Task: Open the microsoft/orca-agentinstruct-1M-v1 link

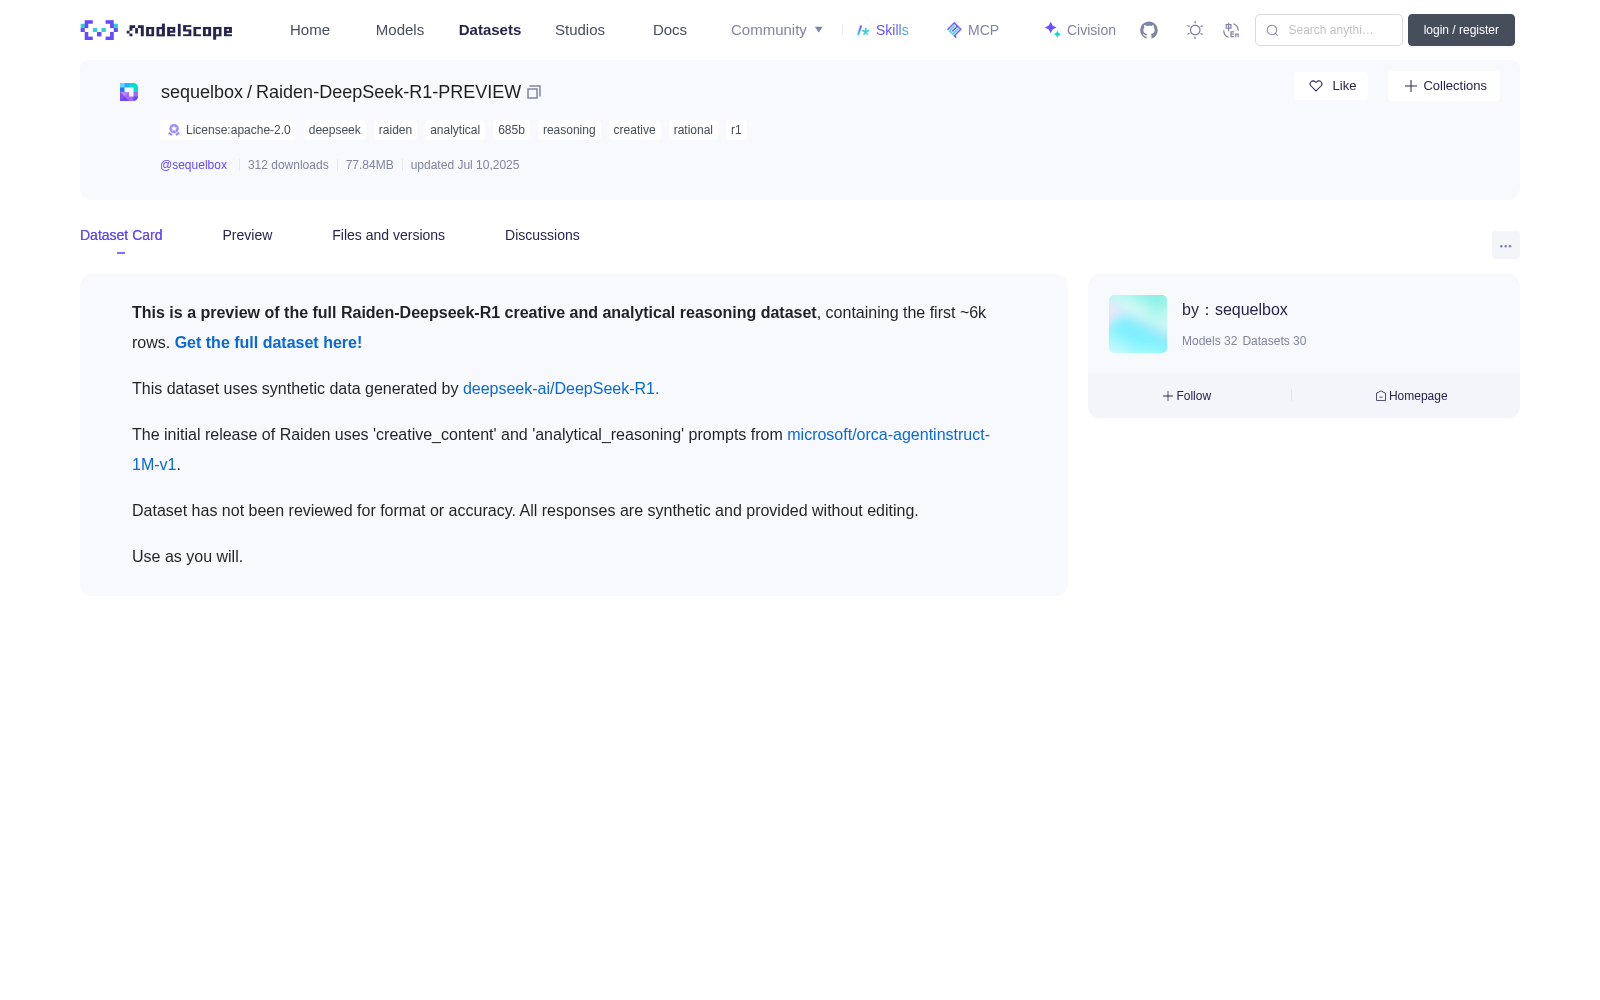Action: coord(888,435)
